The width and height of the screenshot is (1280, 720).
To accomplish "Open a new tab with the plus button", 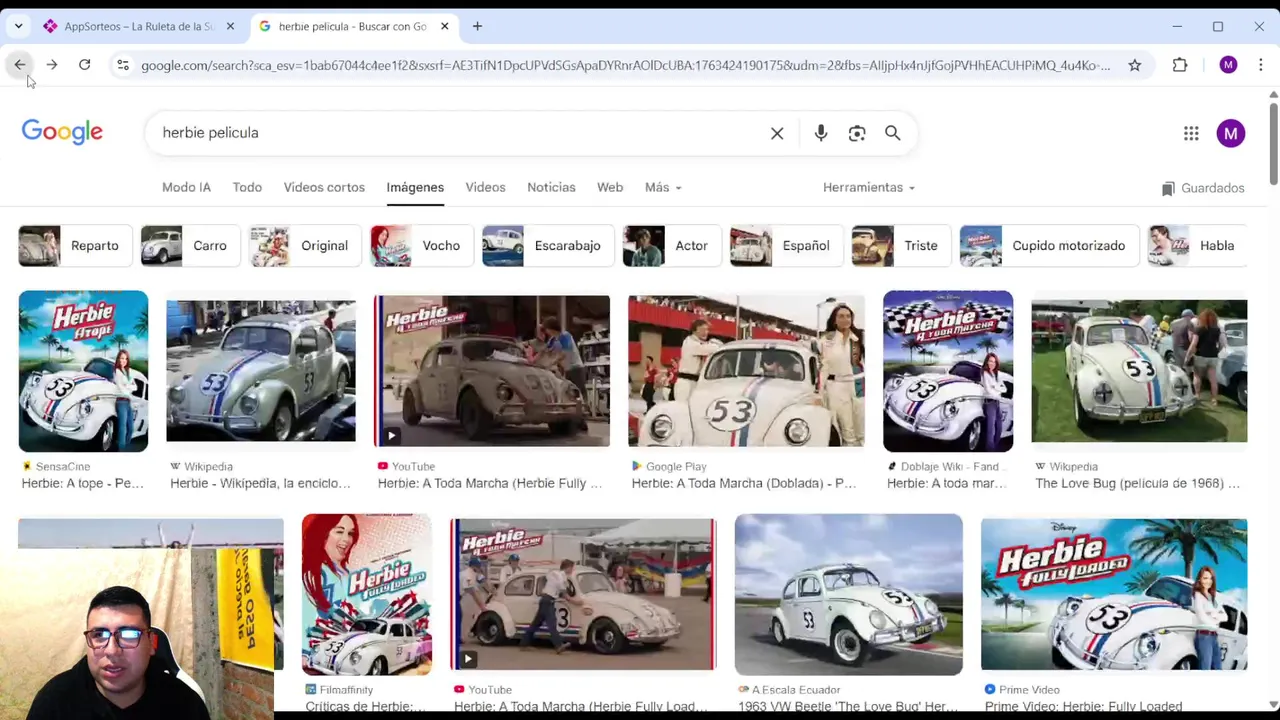I will click(x=477, y=26).
